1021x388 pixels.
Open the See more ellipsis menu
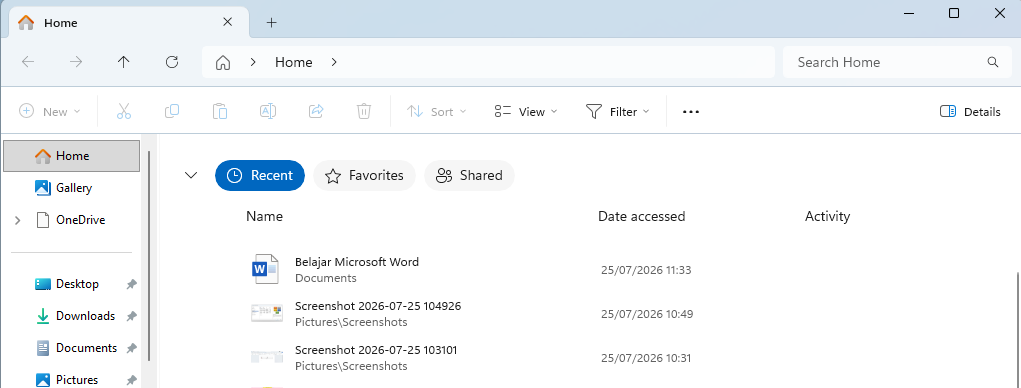[691, 112]
